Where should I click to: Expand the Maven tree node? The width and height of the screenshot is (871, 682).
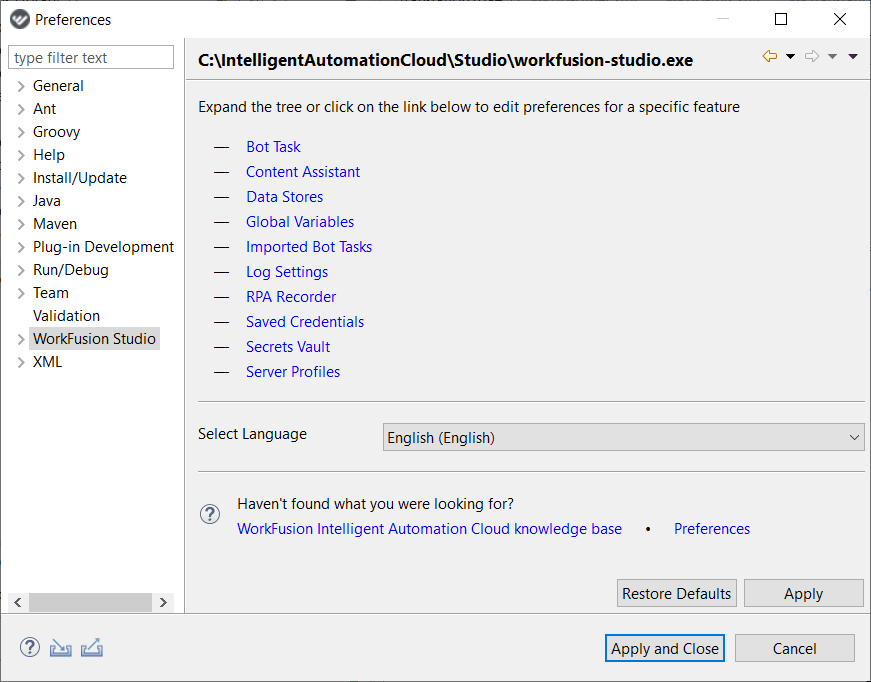click(21, 224)
